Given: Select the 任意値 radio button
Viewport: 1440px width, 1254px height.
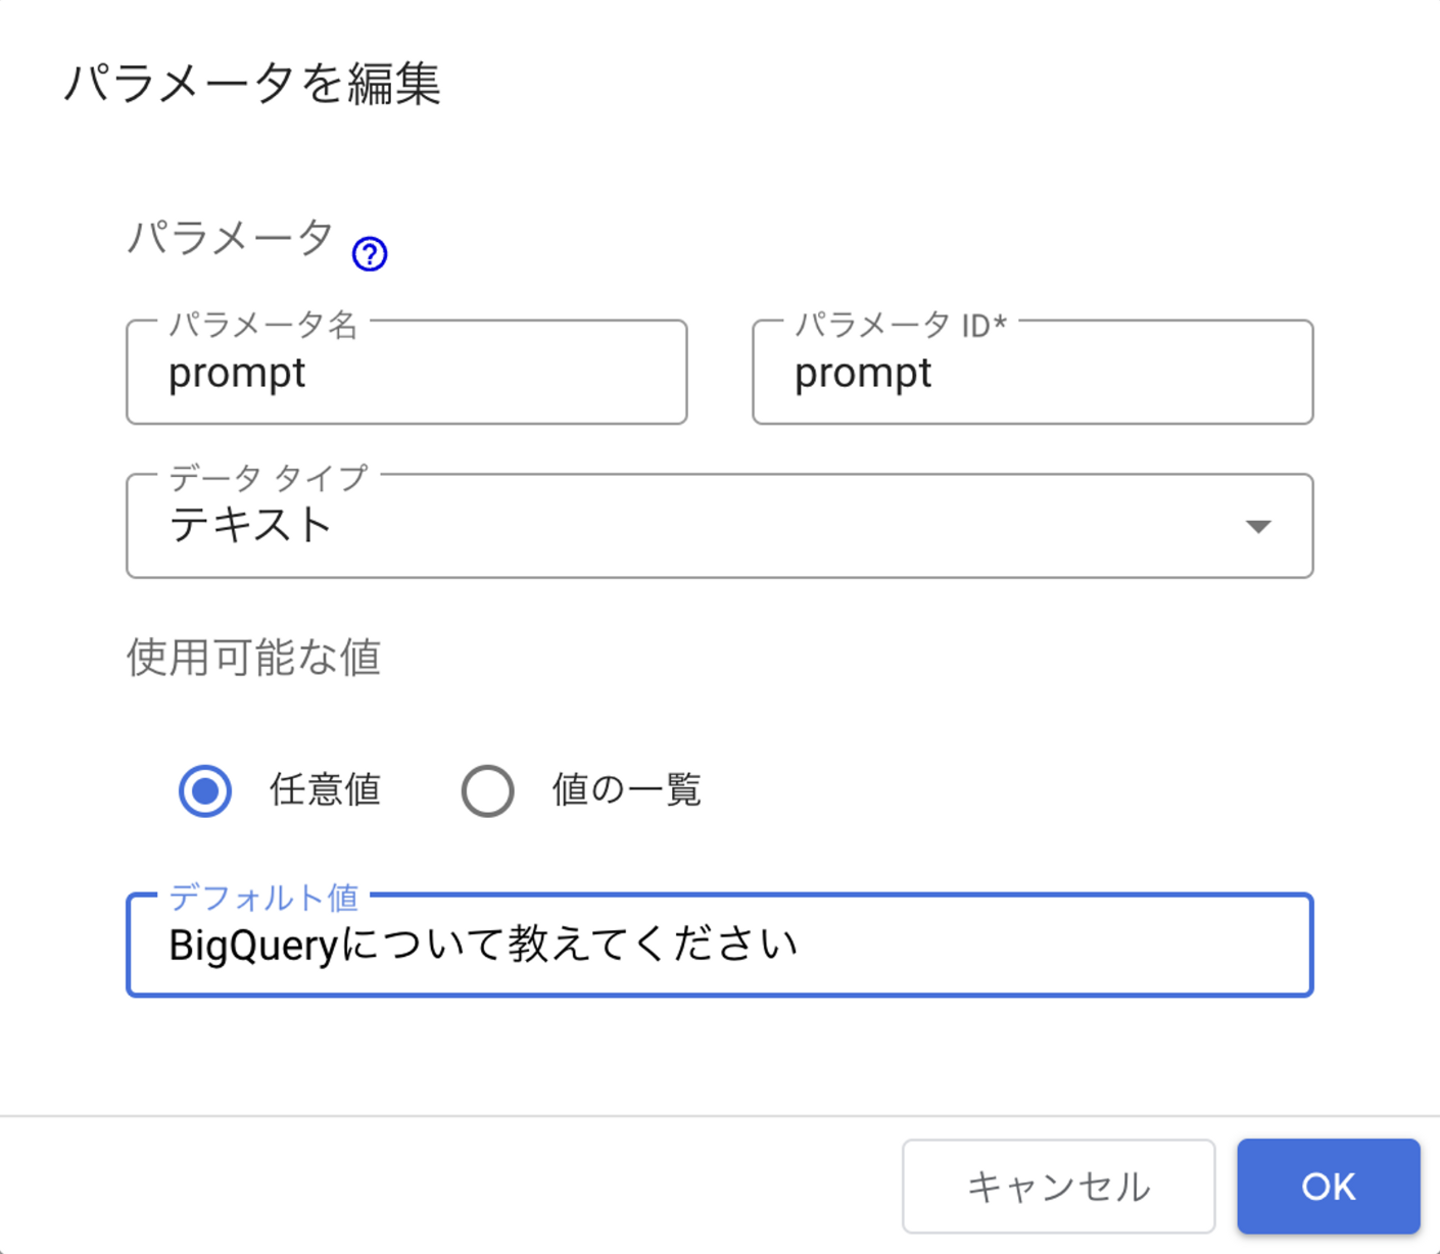Looking at the screenshot, I should tap(205, 791).
